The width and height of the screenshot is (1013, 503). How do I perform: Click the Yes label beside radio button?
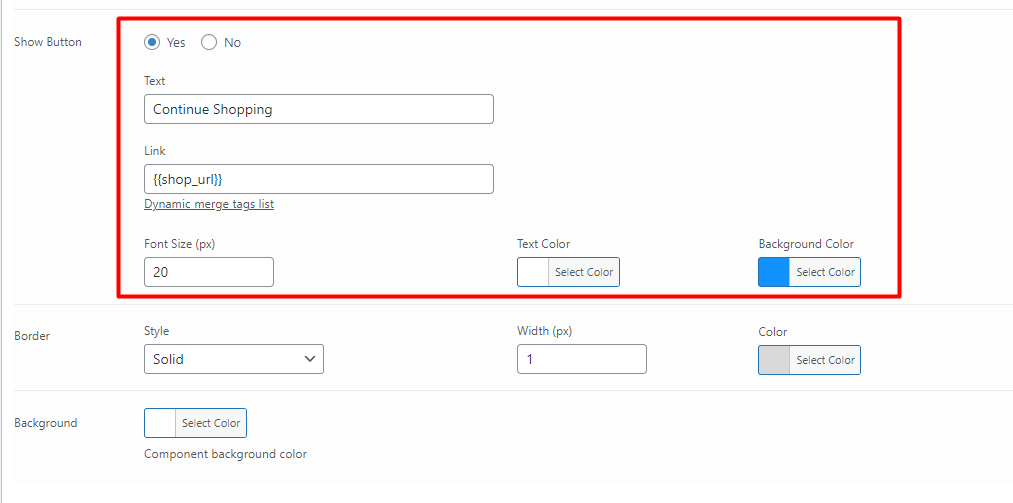coord(176,43)
